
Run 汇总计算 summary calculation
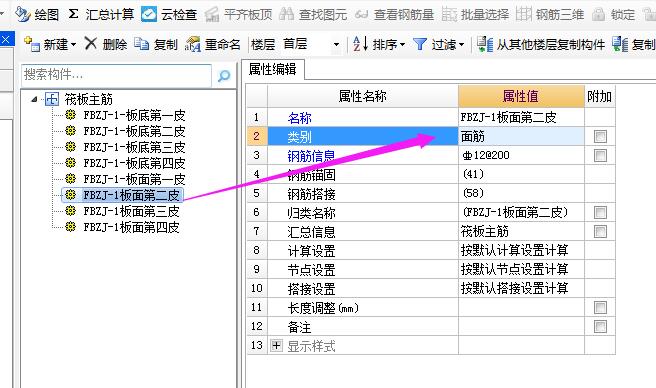(101, 15)
